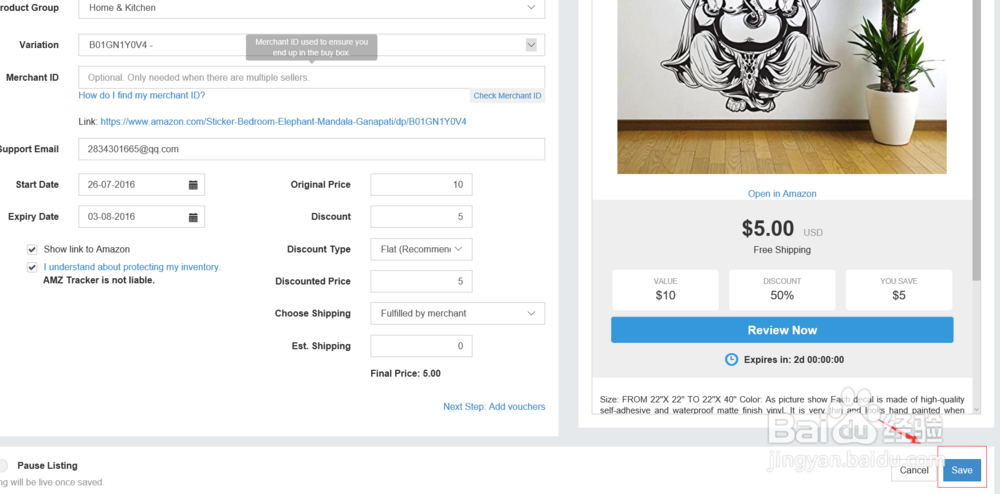This screenshot has height=494, width=1000.
Task: Click the Check Merchant ID button
Action: coord(507,96)
